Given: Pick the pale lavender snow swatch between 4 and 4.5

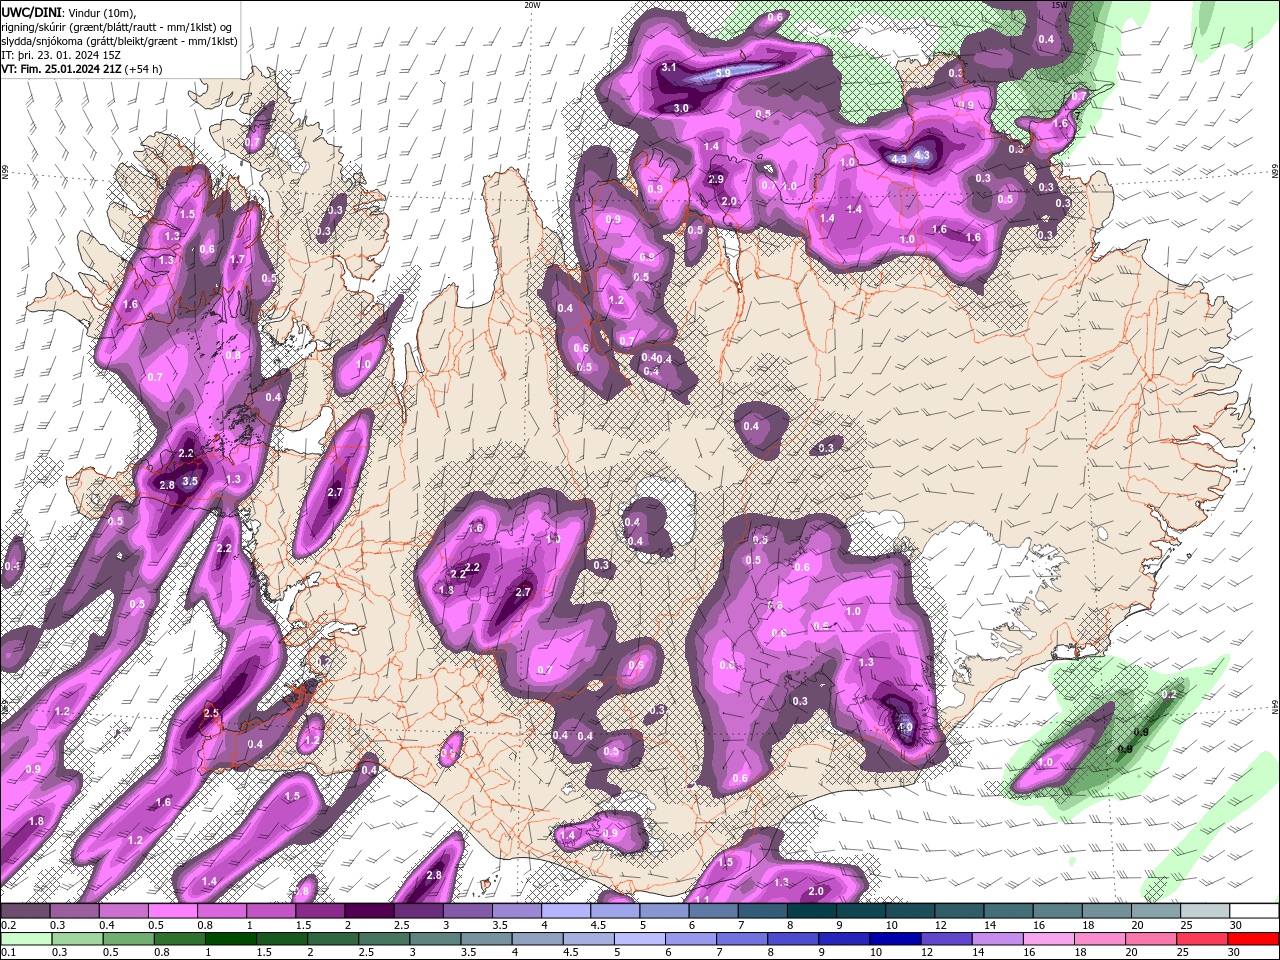Looking at the screenshot, I should tap(565, 911).
